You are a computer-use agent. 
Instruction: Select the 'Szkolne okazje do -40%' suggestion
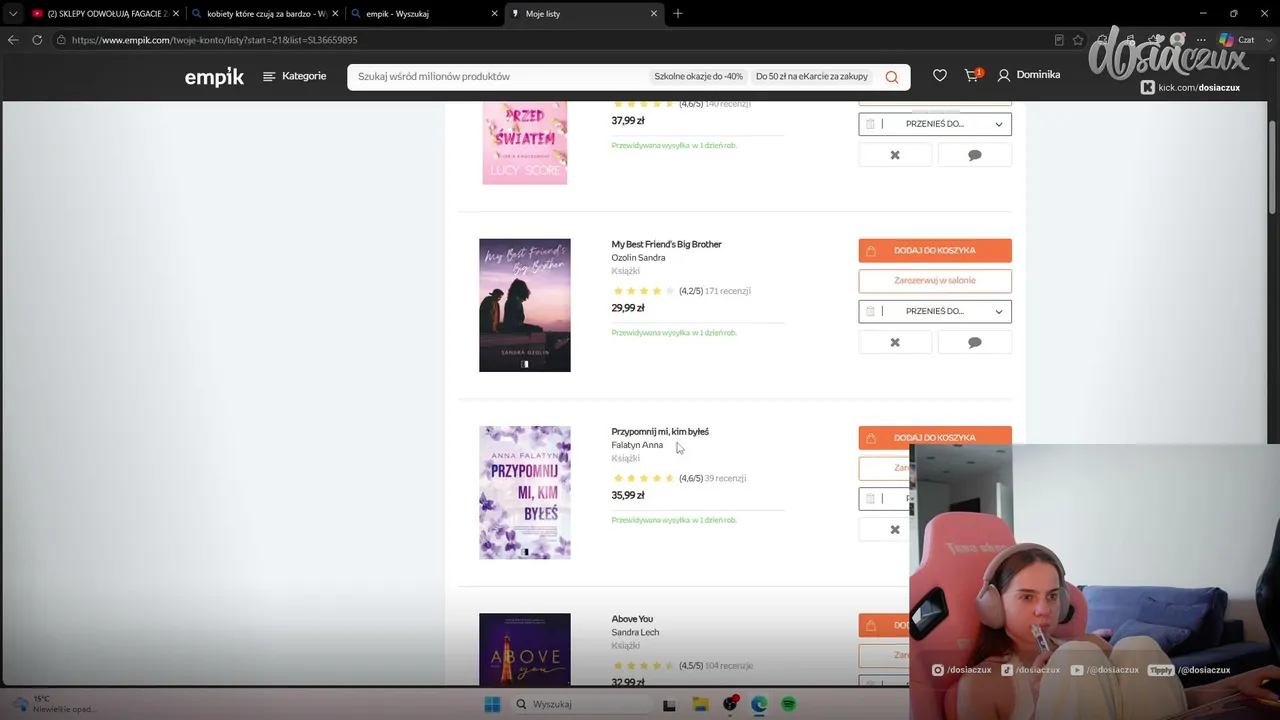coord(698,77)
